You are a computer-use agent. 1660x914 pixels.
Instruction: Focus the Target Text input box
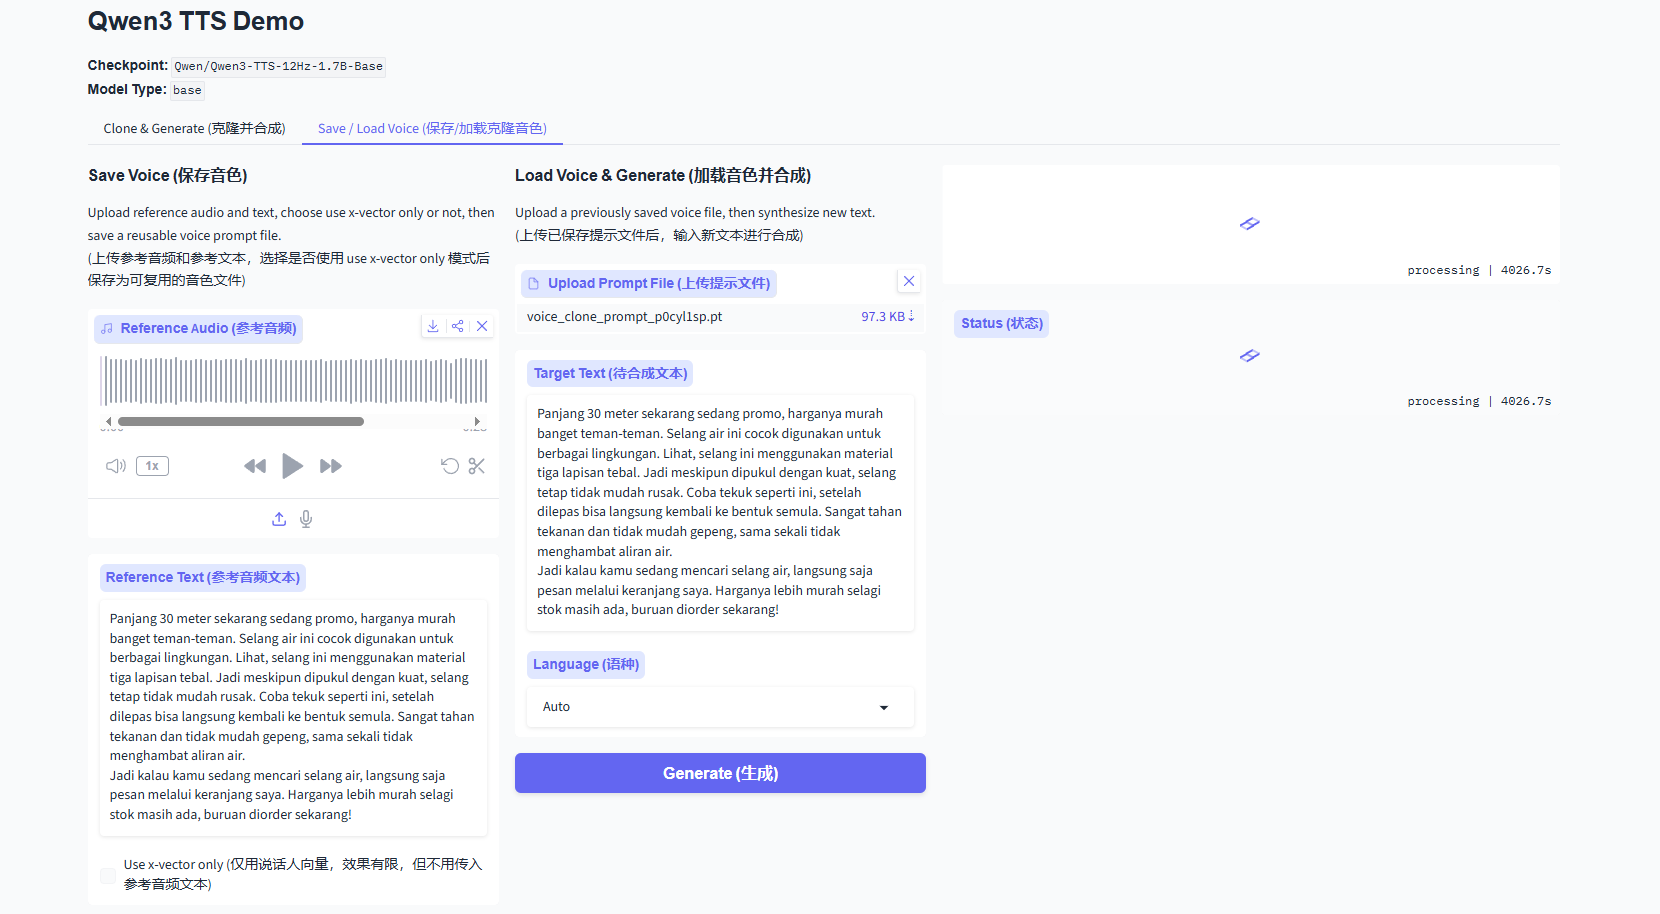[x=720, y=512]
